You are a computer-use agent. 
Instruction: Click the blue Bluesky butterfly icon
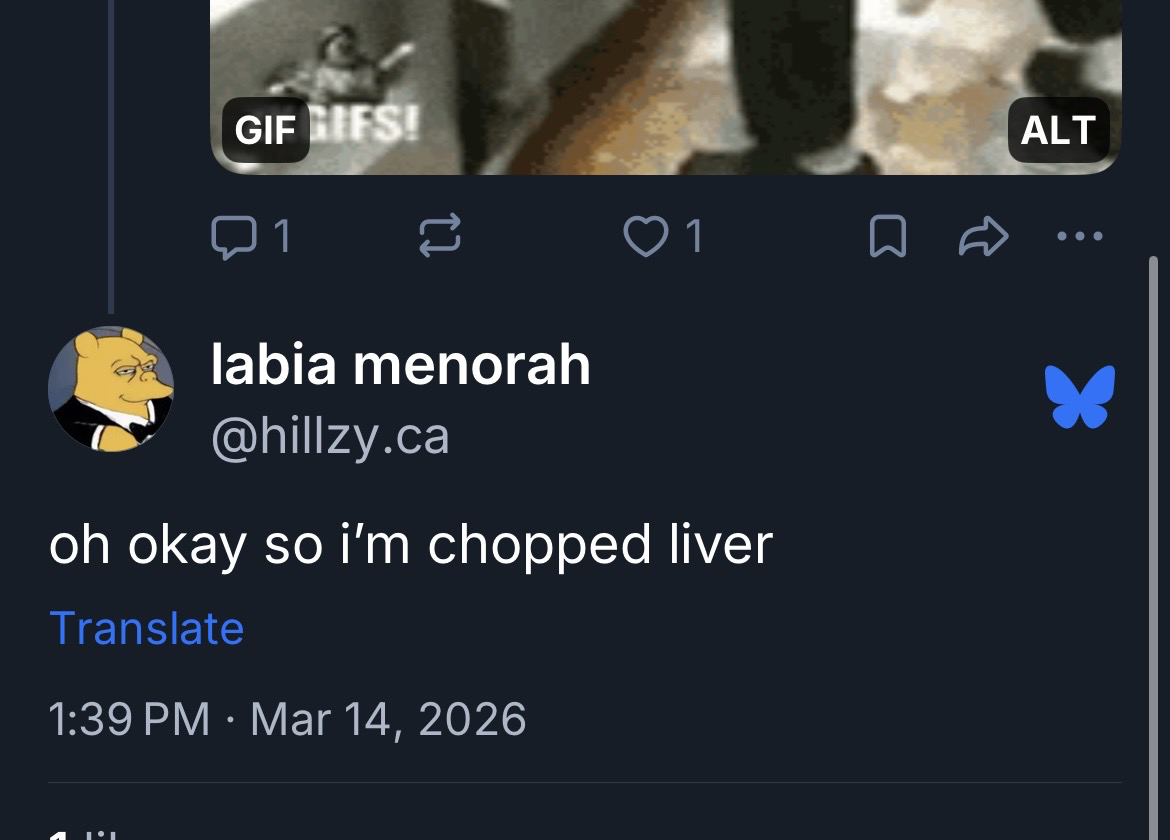1079,396
